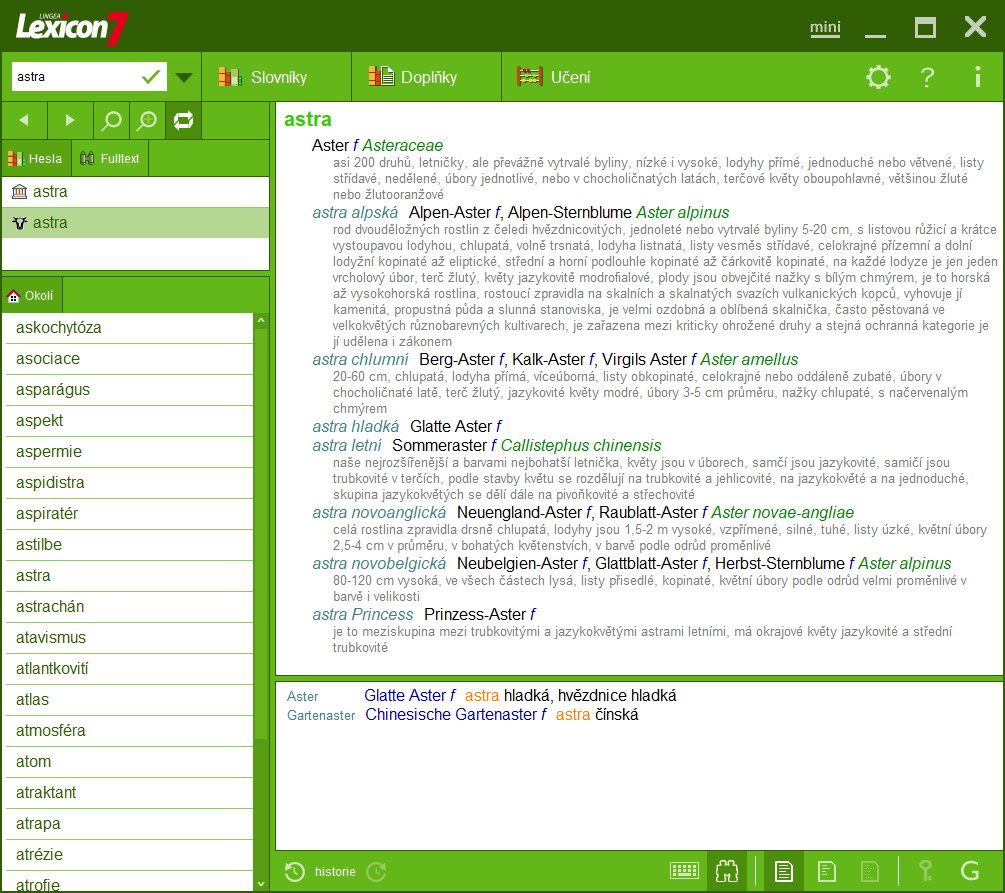Open the astra chlumní phrase link
Viewport: 1005px width, 893px height.
point(360,360)
